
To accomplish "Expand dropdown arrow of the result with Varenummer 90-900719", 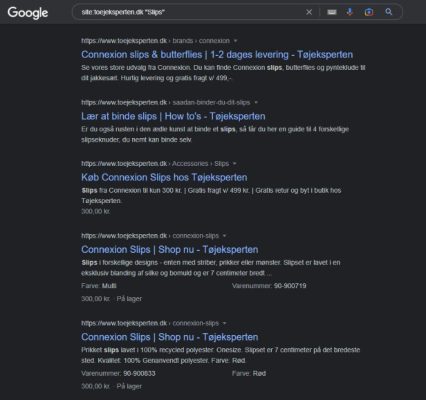I will tap(224, 236).
